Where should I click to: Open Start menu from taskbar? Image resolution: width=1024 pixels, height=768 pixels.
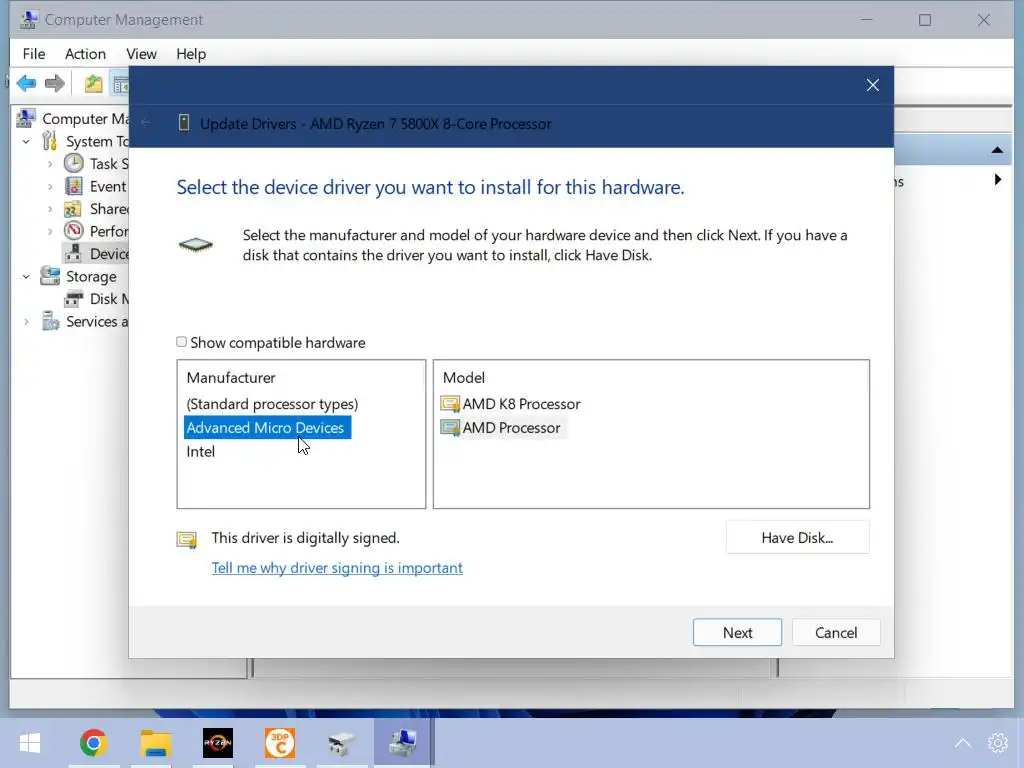(x=30, y=743)
